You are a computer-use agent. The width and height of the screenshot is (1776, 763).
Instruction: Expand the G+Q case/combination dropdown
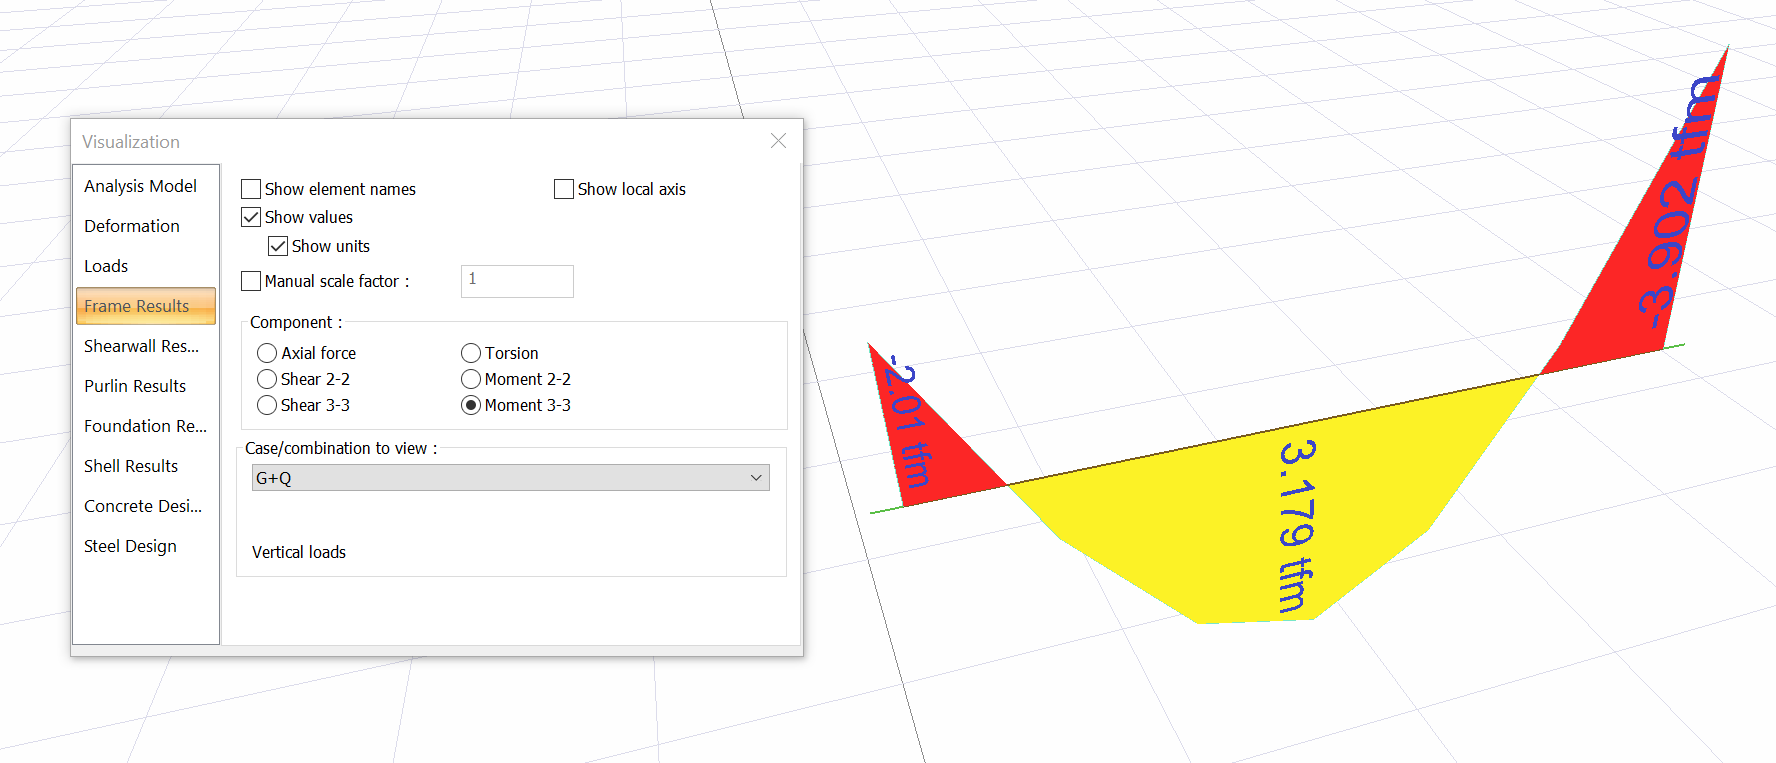click(x=510, y=478)
